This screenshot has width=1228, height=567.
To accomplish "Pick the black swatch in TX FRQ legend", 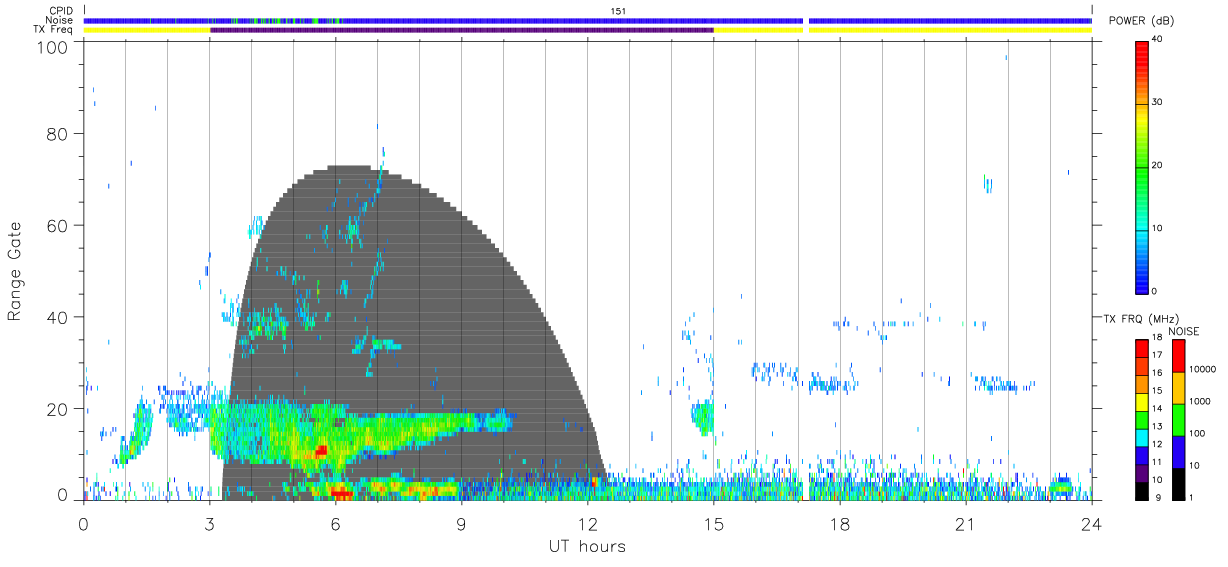I will tap(1142, 489).
